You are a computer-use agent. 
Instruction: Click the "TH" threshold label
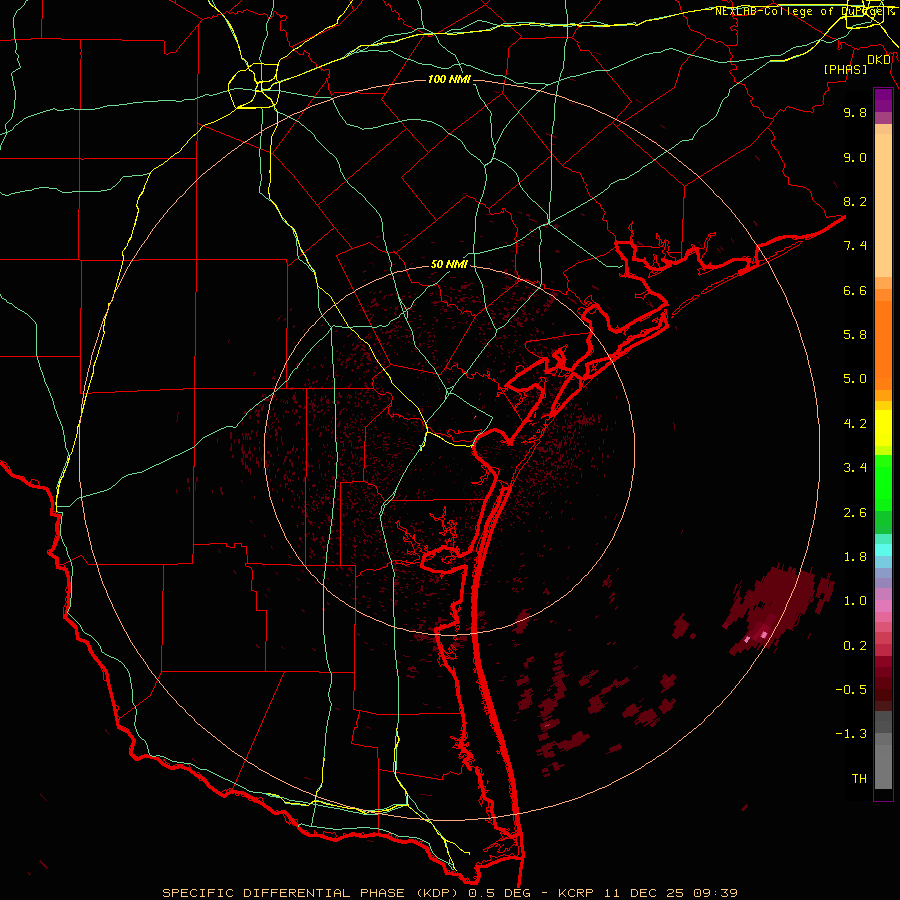tap(859, 779)
